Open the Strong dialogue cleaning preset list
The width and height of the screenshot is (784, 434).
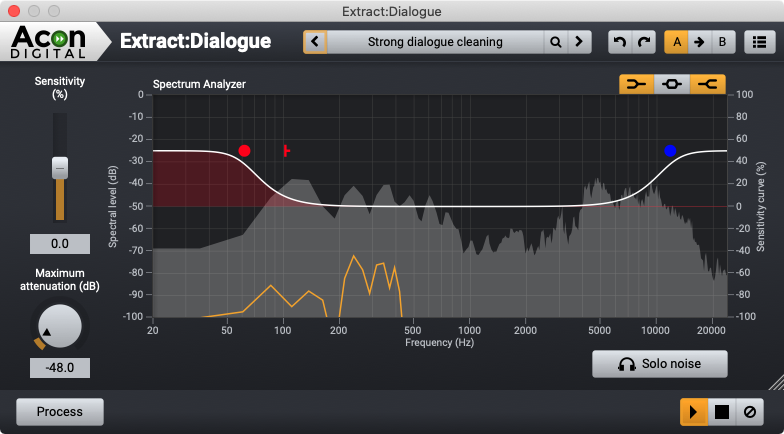click(x=435, y=42)
